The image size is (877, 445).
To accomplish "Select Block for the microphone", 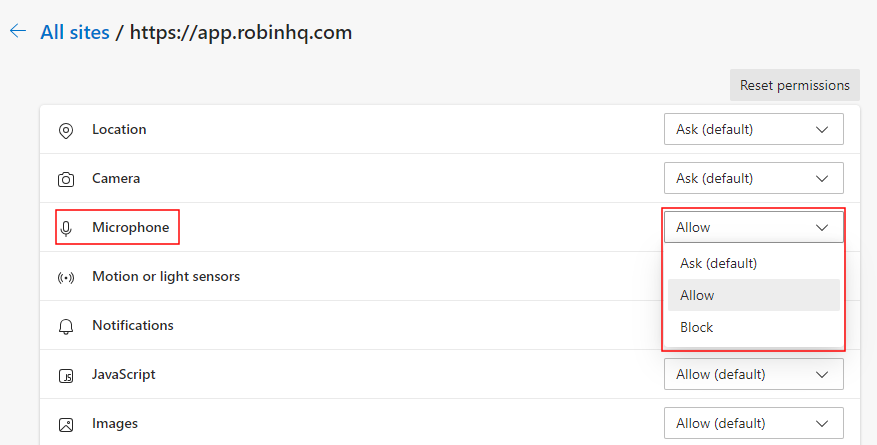I will coord(697,327).
